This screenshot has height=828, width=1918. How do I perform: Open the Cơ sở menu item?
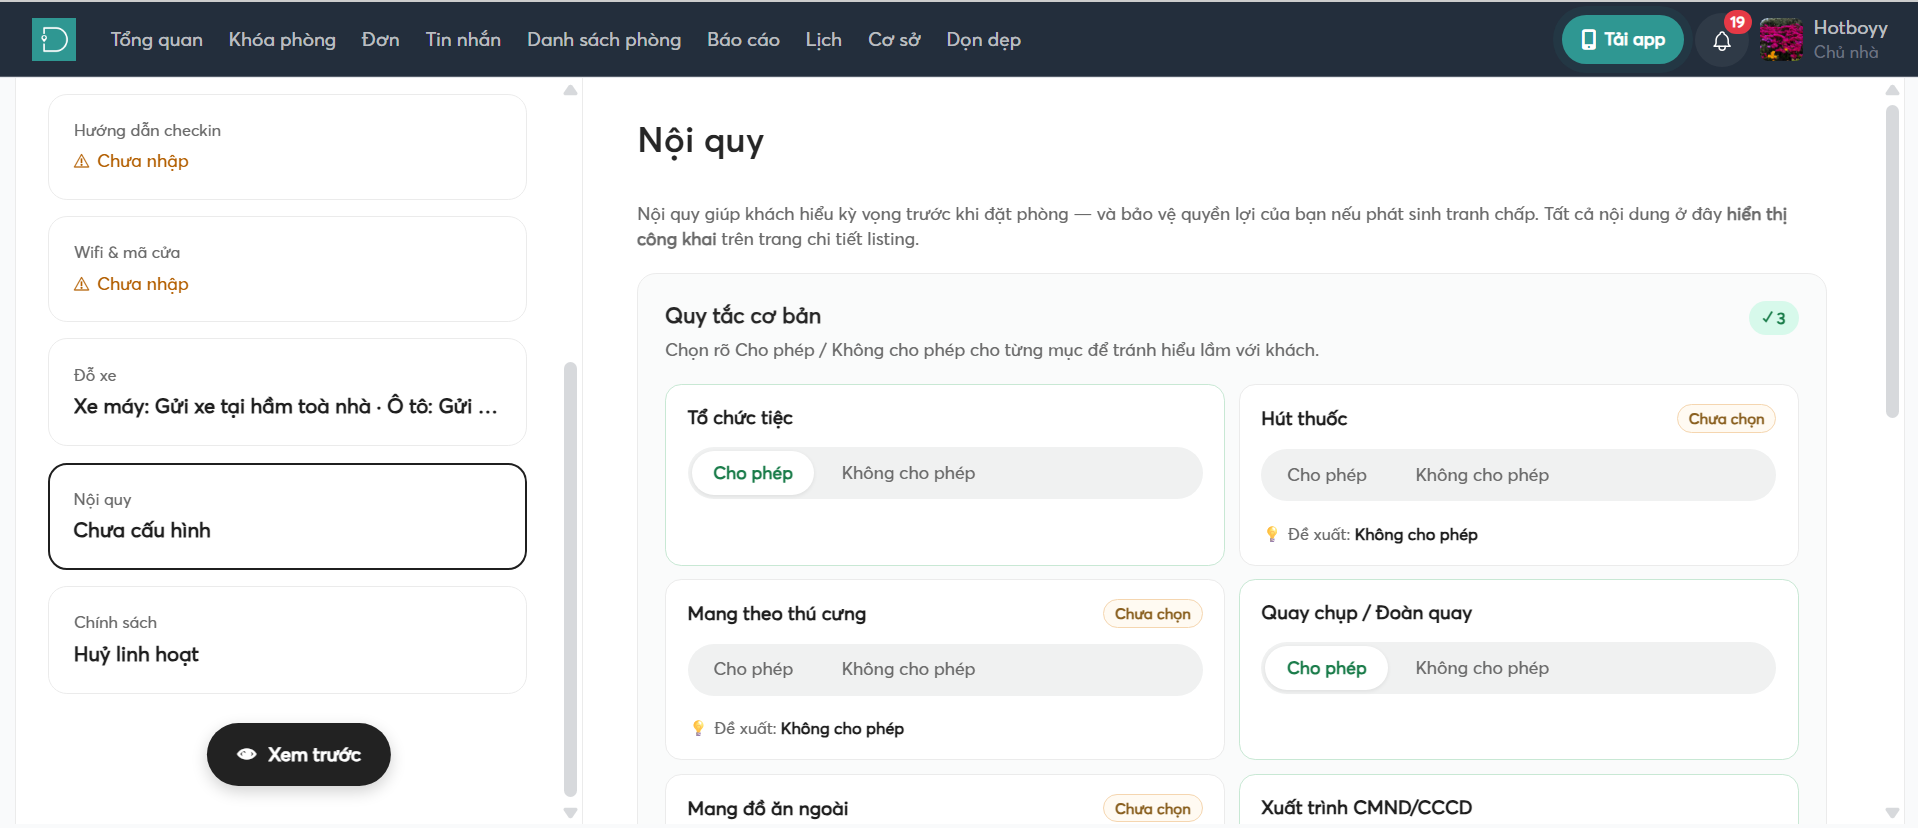tap(894, 40)
